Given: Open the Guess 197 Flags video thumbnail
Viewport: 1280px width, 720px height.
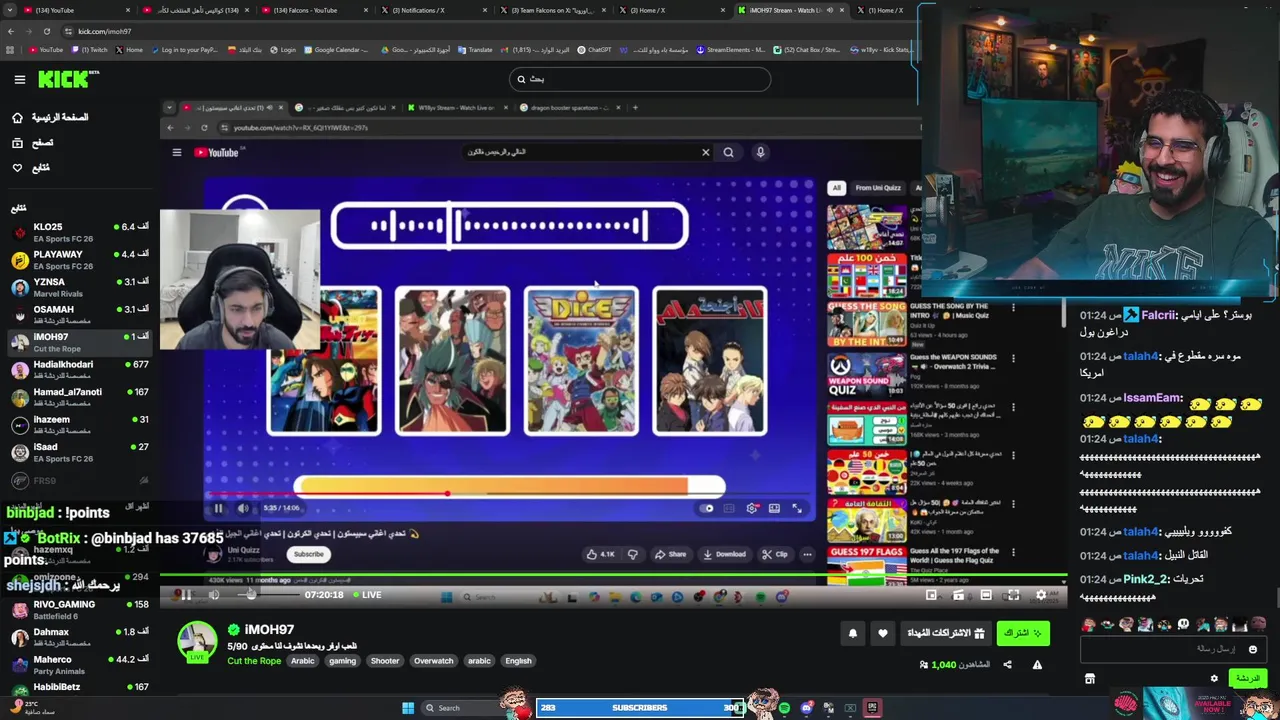Looking at the screenshot, I should point(867,565).
